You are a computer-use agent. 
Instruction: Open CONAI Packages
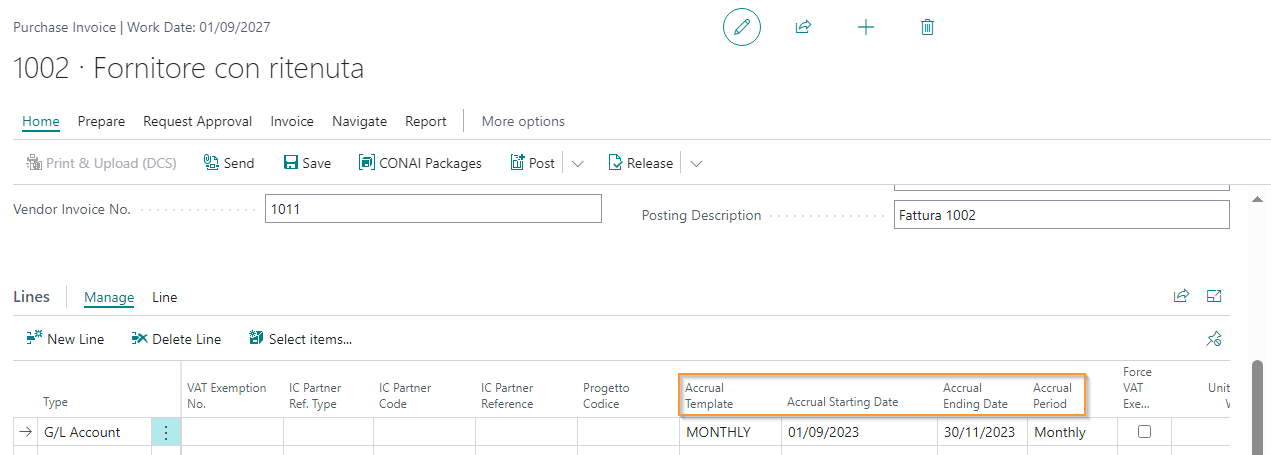click(x=420, y=163)
